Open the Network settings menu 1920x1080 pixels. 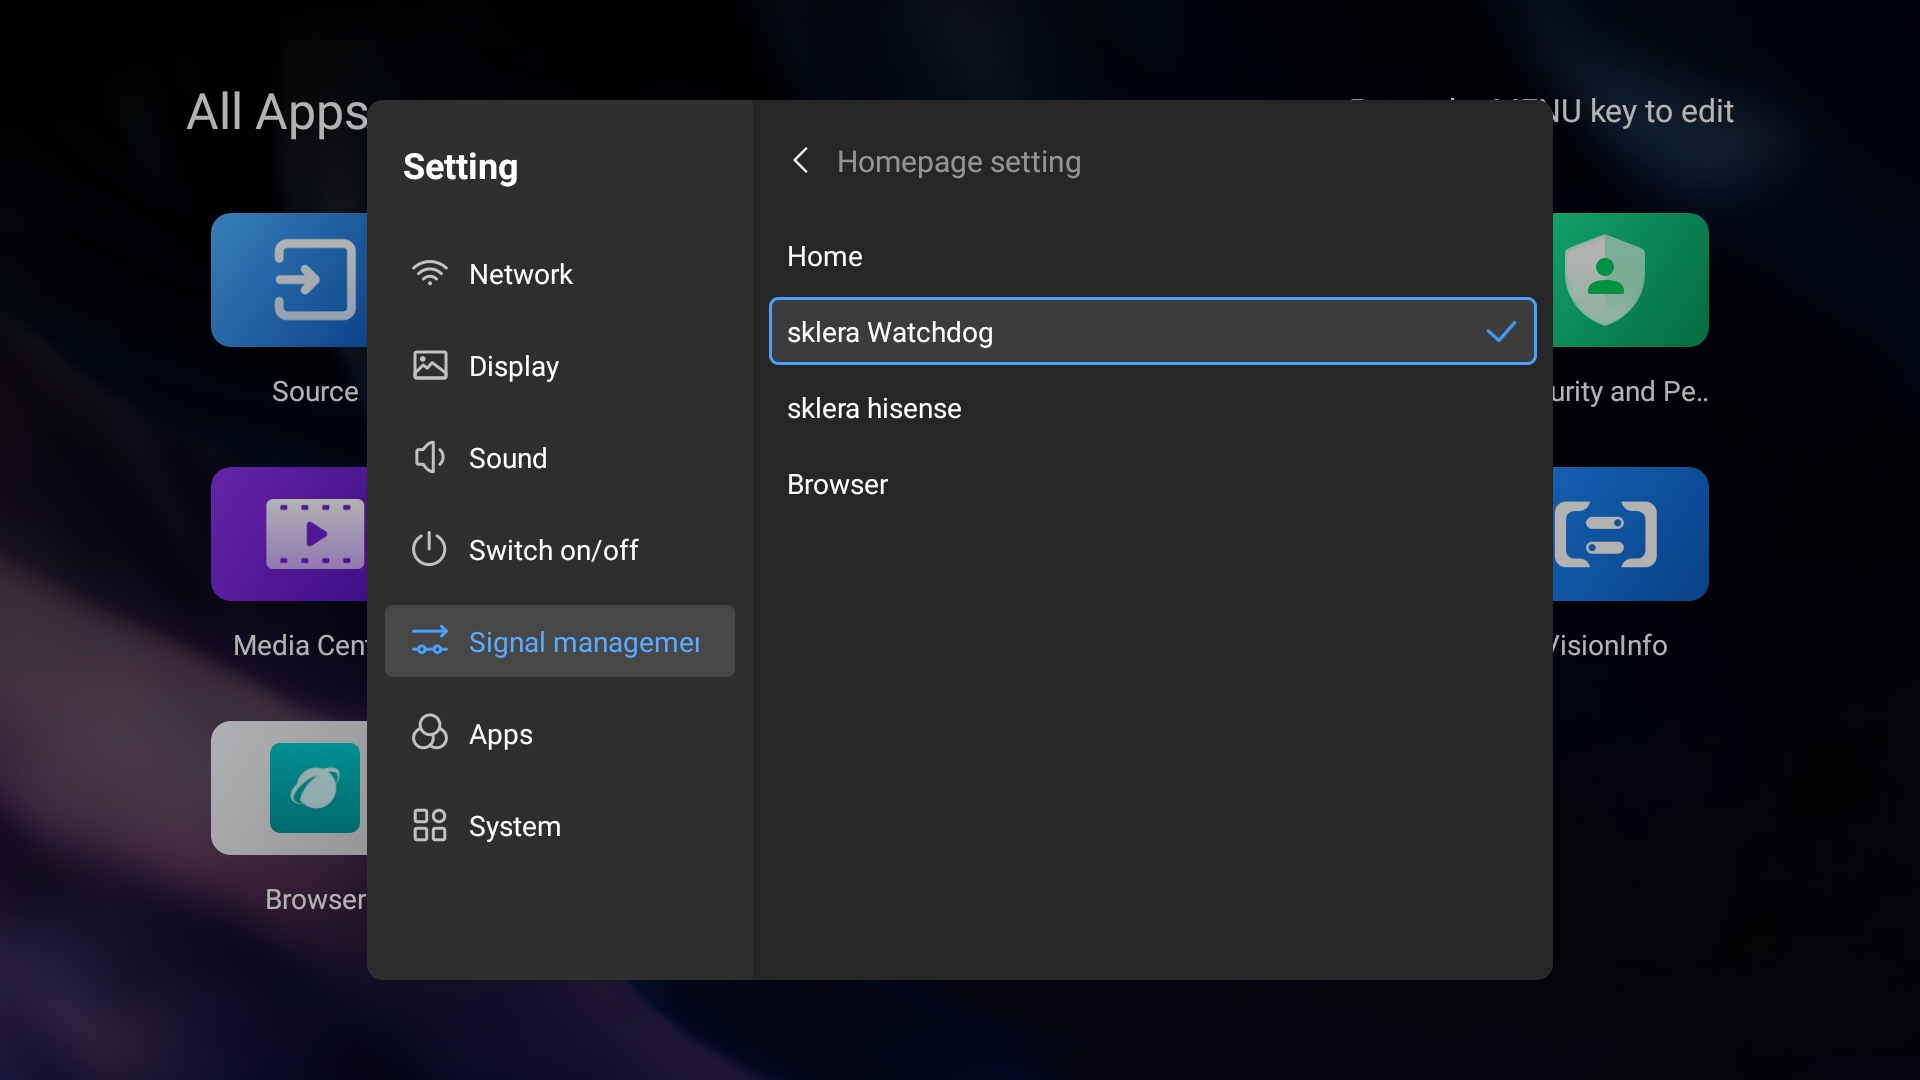click(520, 274)
